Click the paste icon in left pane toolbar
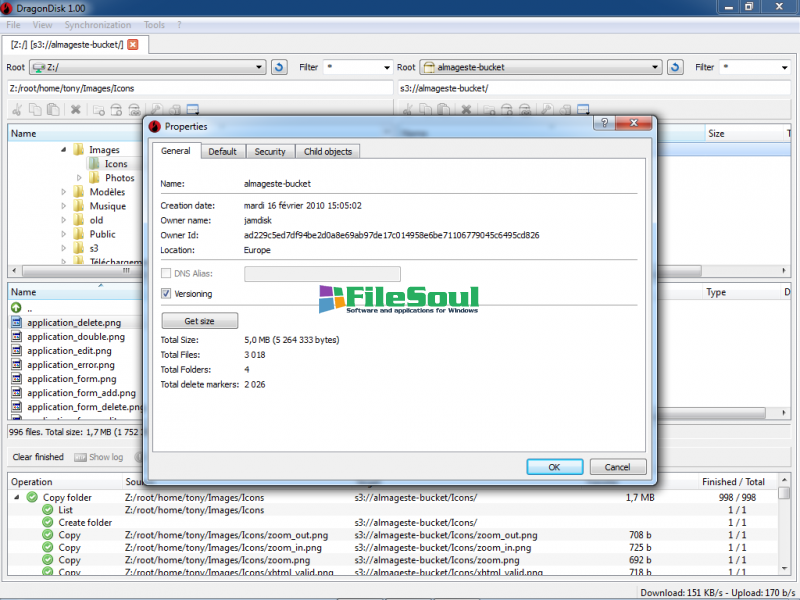800x600 pixels. 54,109
